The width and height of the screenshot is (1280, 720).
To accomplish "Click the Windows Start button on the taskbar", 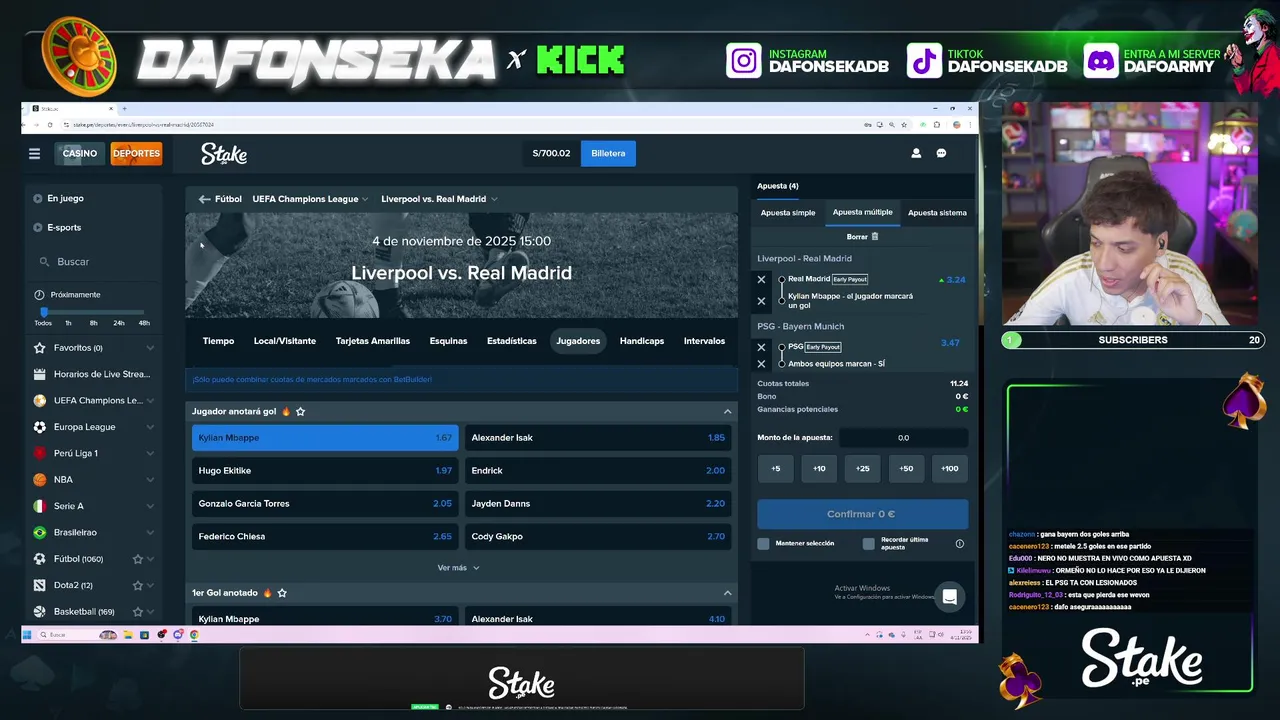I will (x=28, y=635).
